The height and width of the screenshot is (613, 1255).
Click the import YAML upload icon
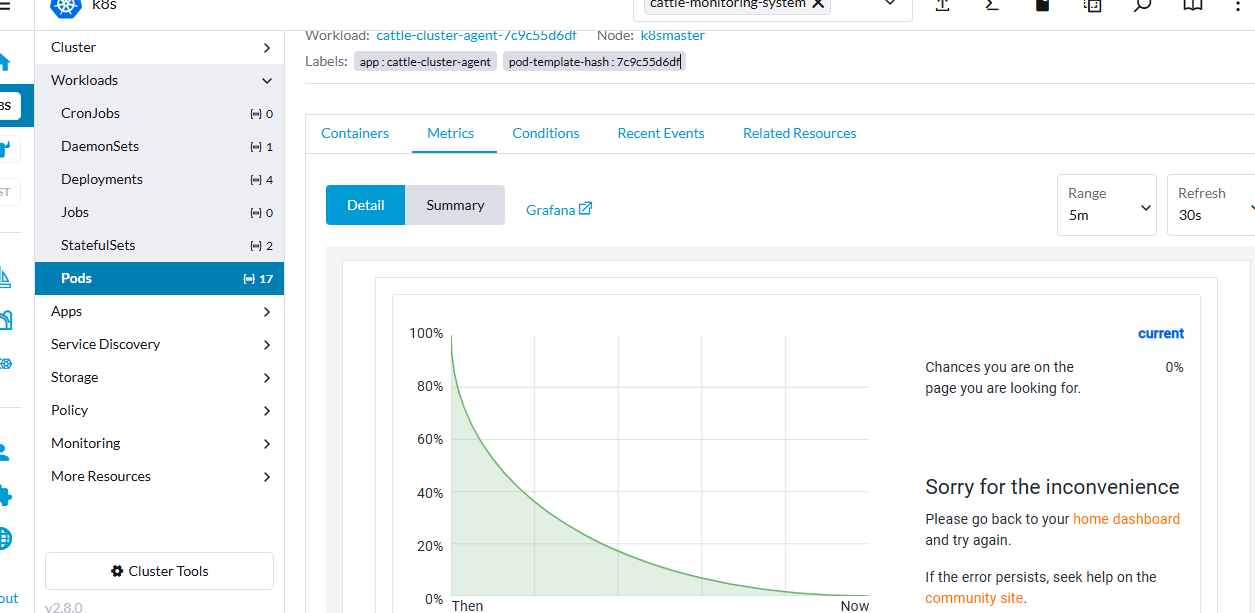coord(942,5)
